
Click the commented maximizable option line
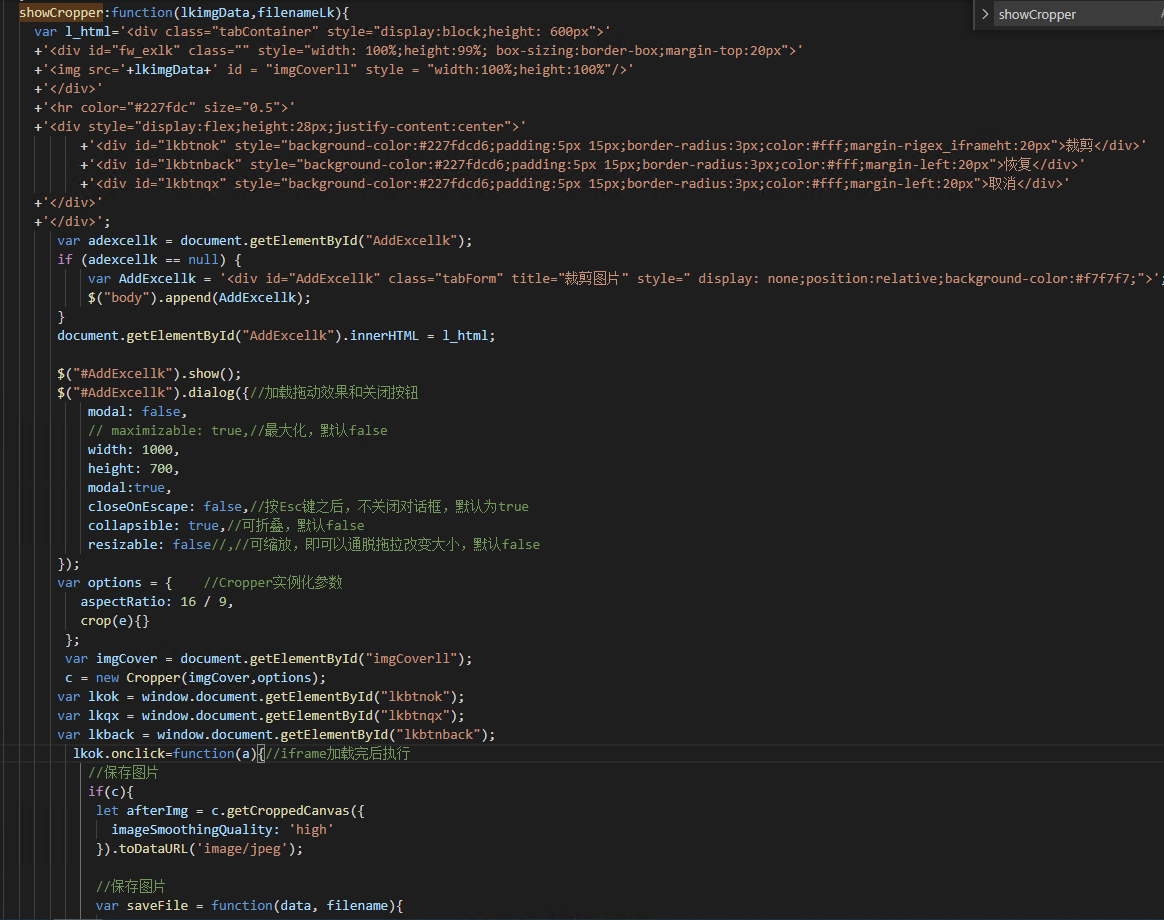[238, 431]
